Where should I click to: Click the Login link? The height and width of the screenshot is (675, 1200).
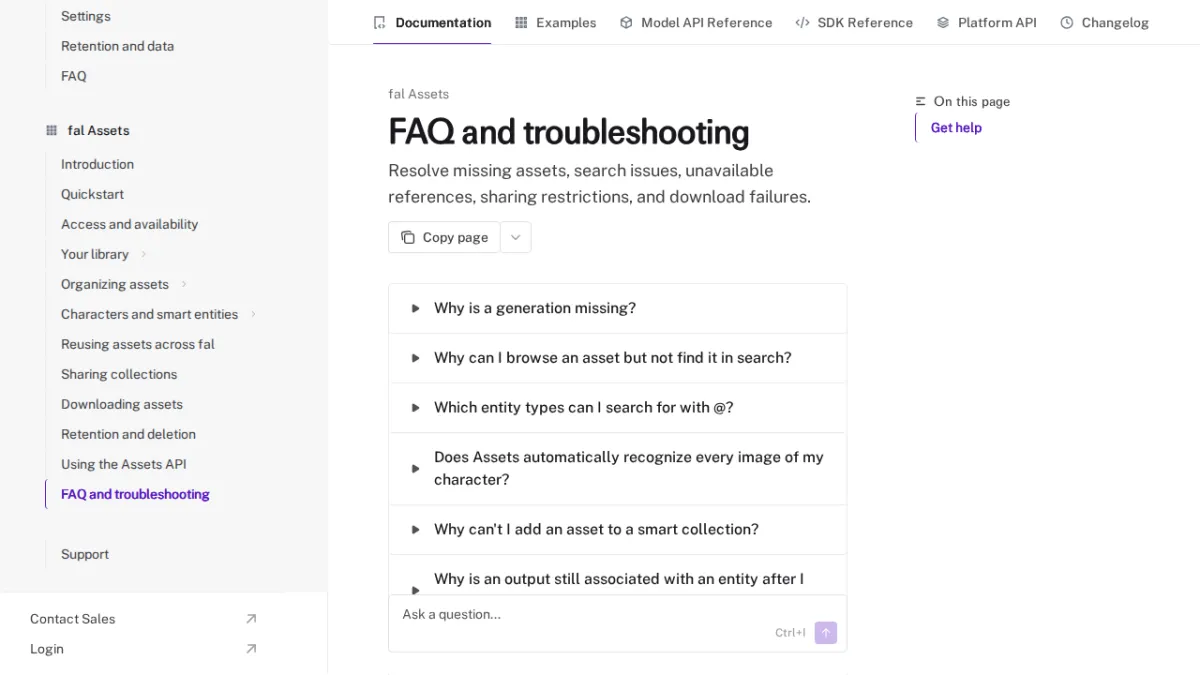click(47, 649)
